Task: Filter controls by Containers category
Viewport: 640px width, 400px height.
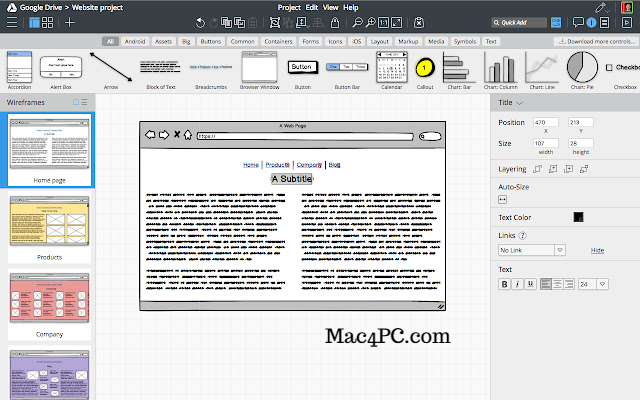Action: (x=278, y=41)
